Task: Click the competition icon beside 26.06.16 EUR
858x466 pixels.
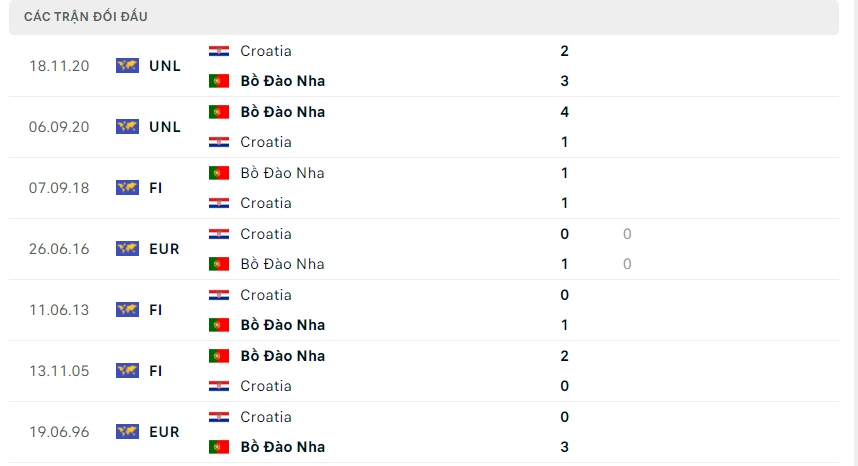Action: click(x=127, y=248)
